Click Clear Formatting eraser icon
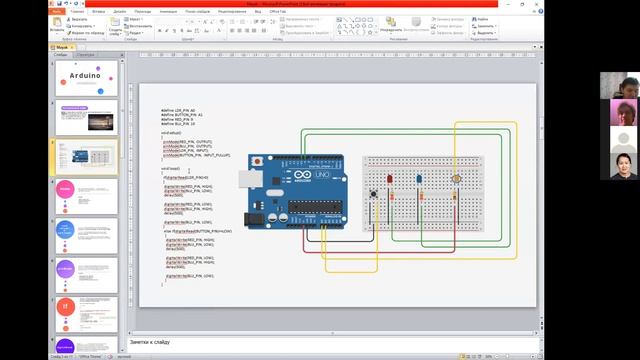This screenshot has height=360, width=640. pyautogui.click(x=222, y=22)
